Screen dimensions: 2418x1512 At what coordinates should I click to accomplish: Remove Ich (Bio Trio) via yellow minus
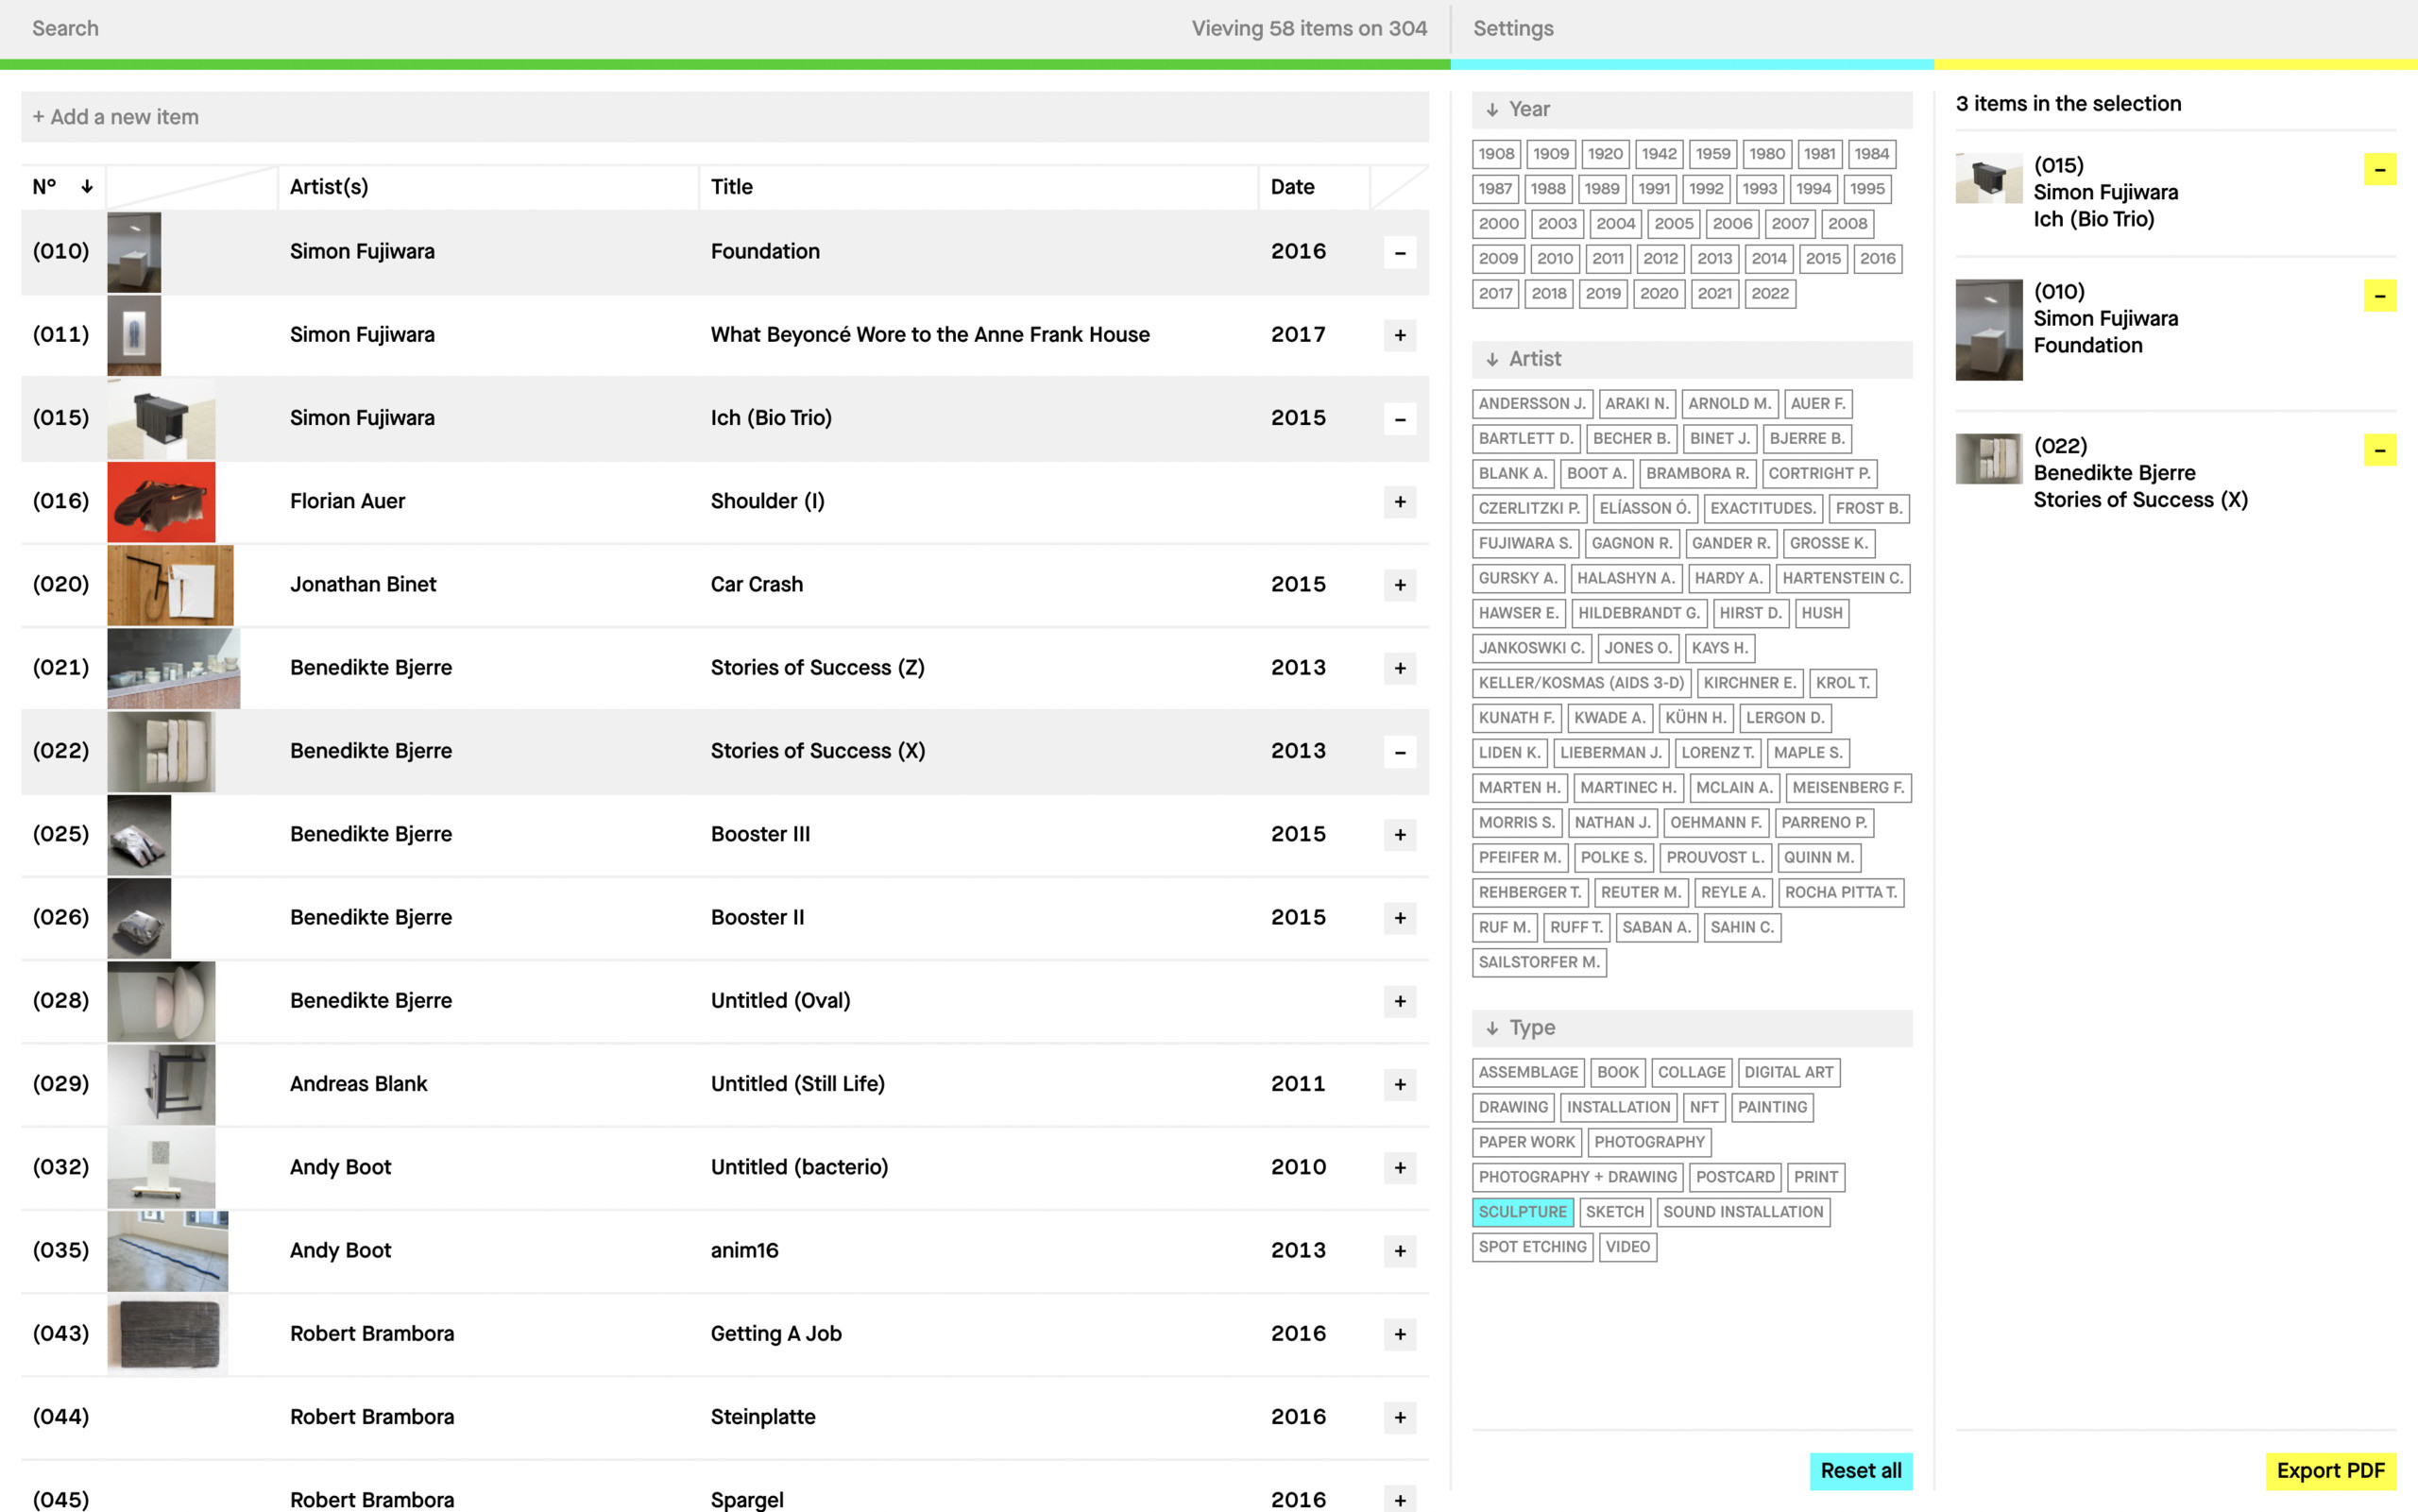tap(2379, 170)
